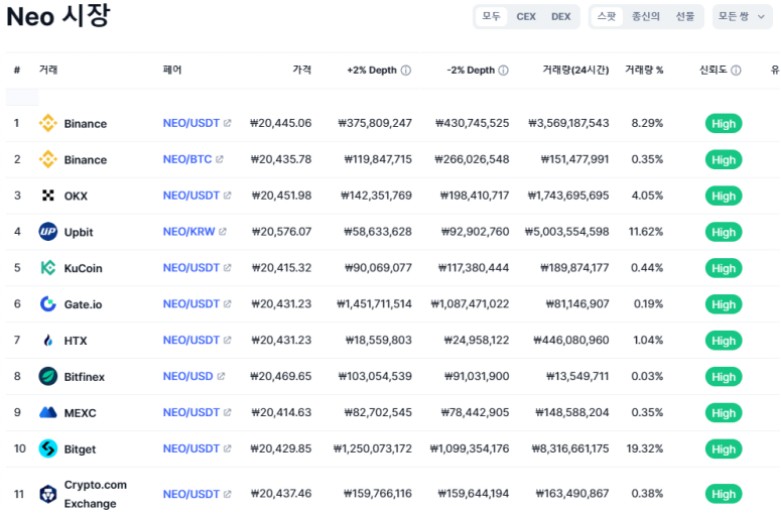Open the Upbit NEO/KRW pair link
Image resolution: width=781 pixels, height=520 pixels.
[189, 232]
